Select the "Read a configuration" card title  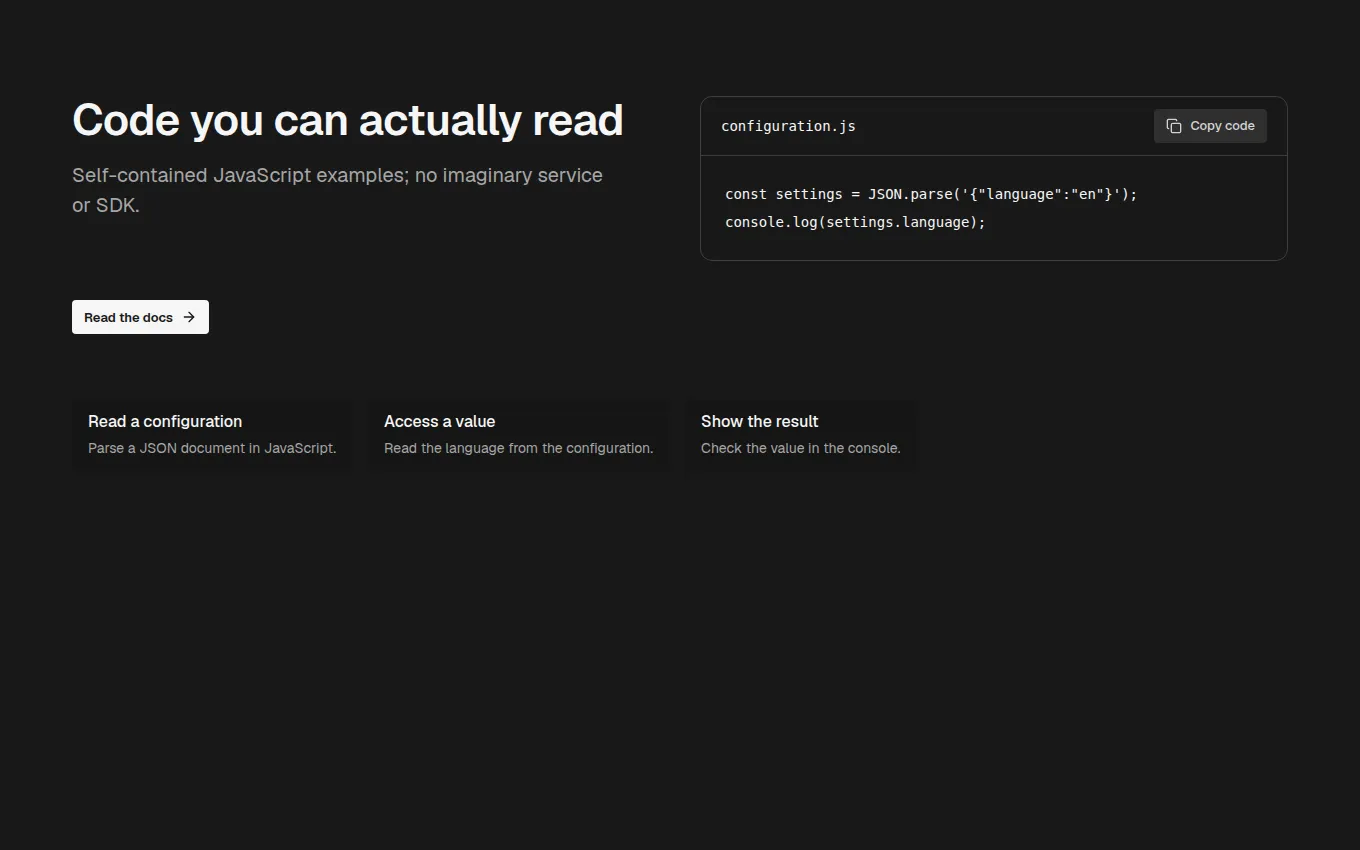165,421
